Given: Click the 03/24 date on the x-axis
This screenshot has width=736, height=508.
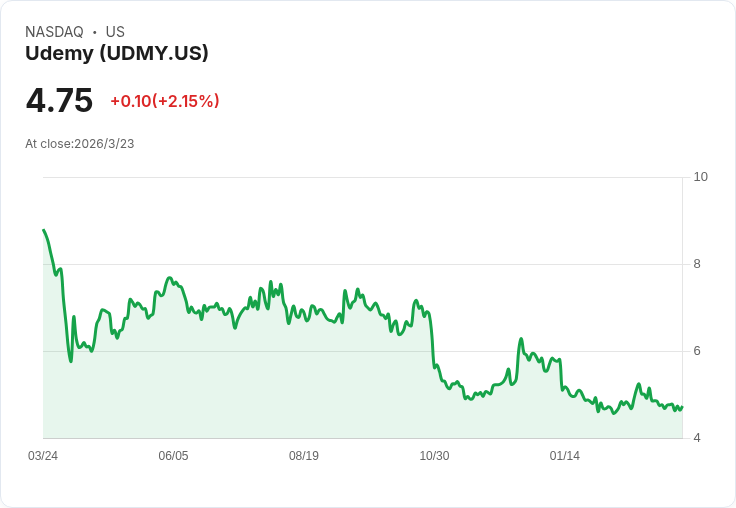Looking at the screenshot, I should click(x=43, y=456).
